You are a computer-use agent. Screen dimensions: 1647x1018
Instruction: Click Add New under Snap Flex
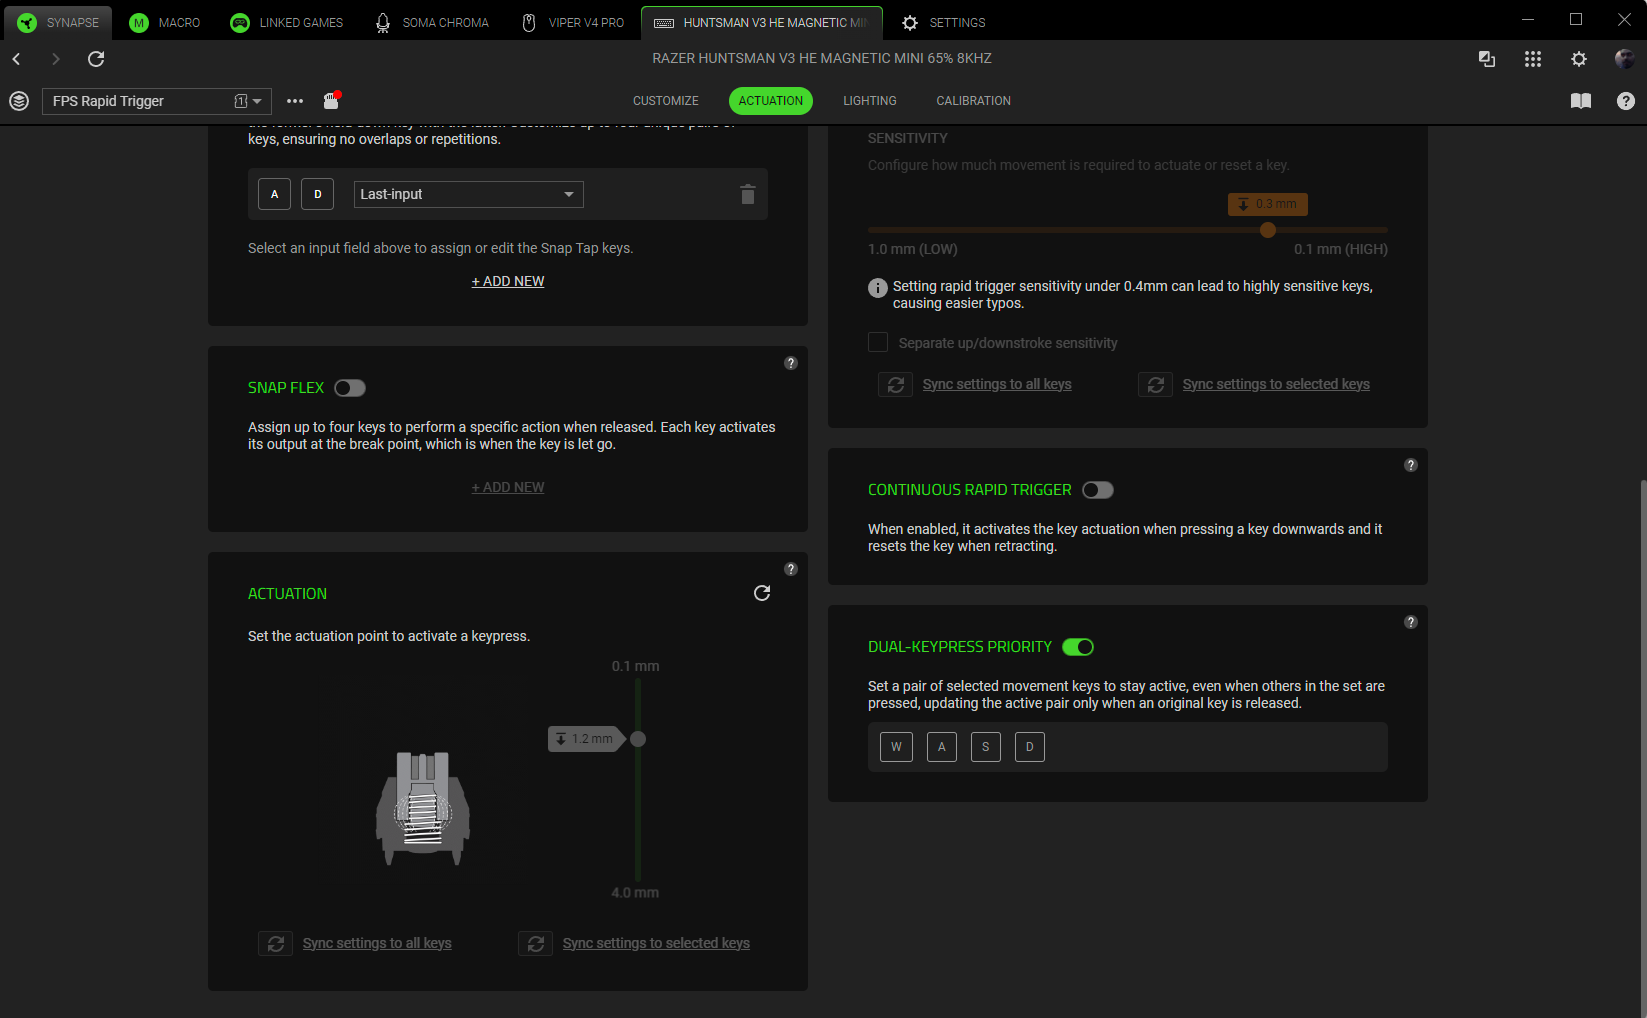point(508,487)
